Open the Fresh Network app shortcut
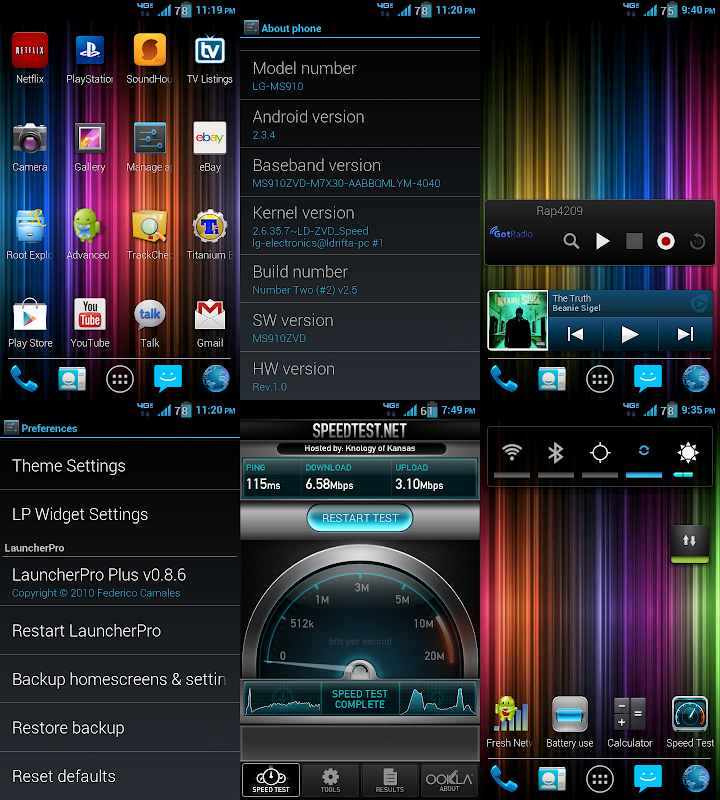 tap(509, 714)
